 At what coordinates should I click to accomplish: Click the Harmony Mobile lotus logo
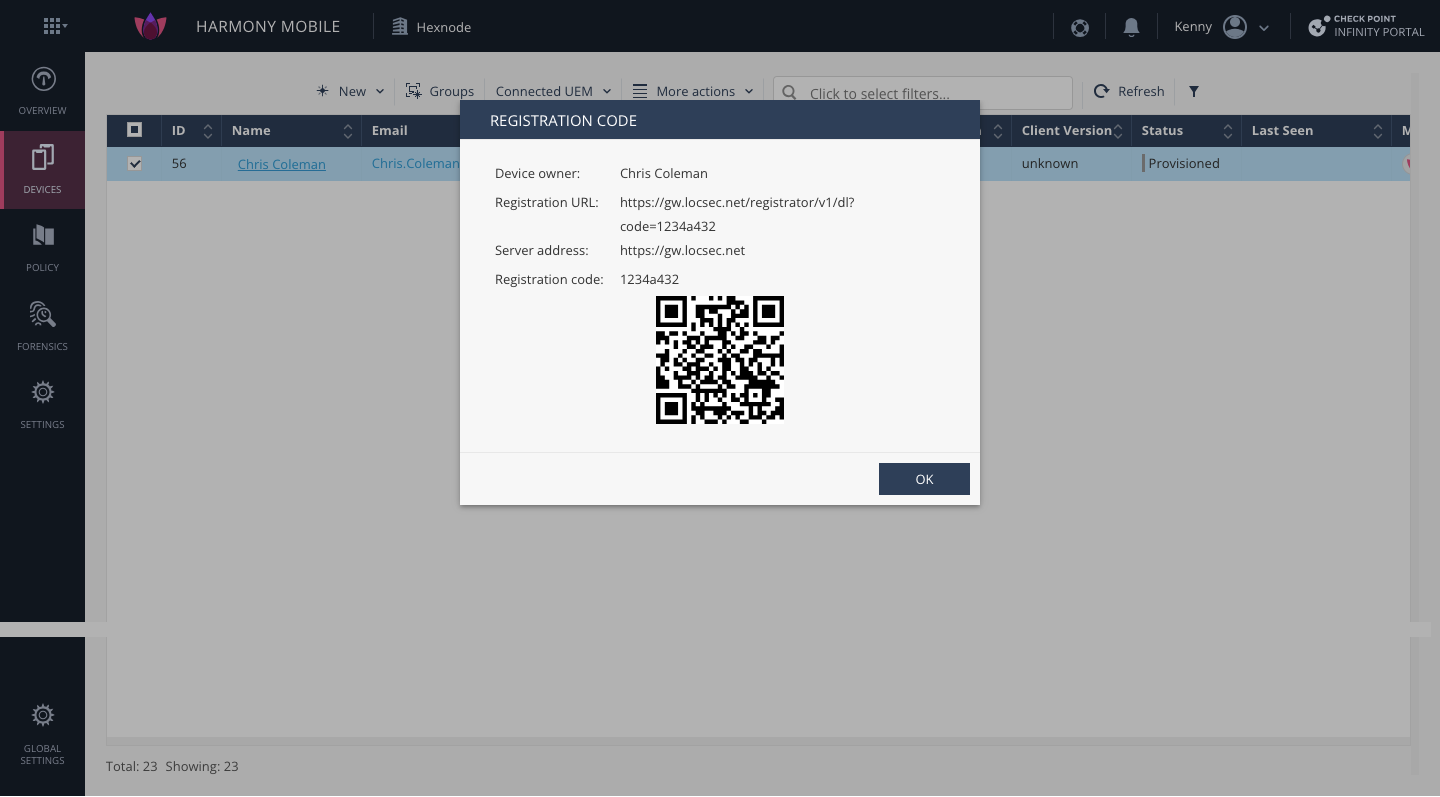(150, 26)
